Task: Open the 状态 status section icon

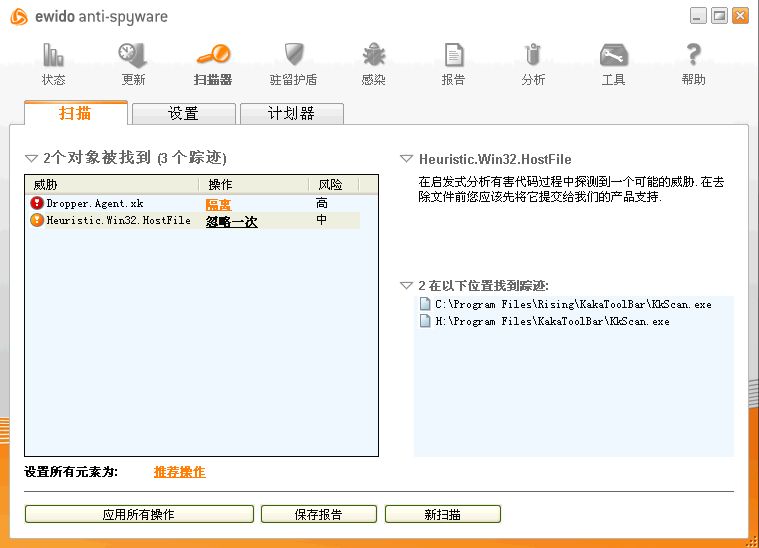Action: [53, 55]
